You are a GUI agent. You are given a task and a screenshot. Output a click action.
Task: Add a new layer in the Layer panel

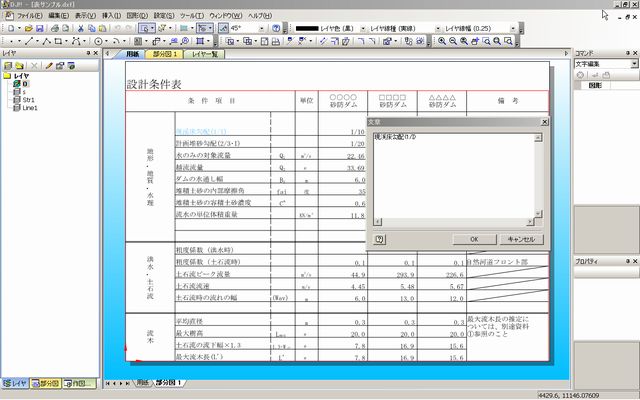8,66
